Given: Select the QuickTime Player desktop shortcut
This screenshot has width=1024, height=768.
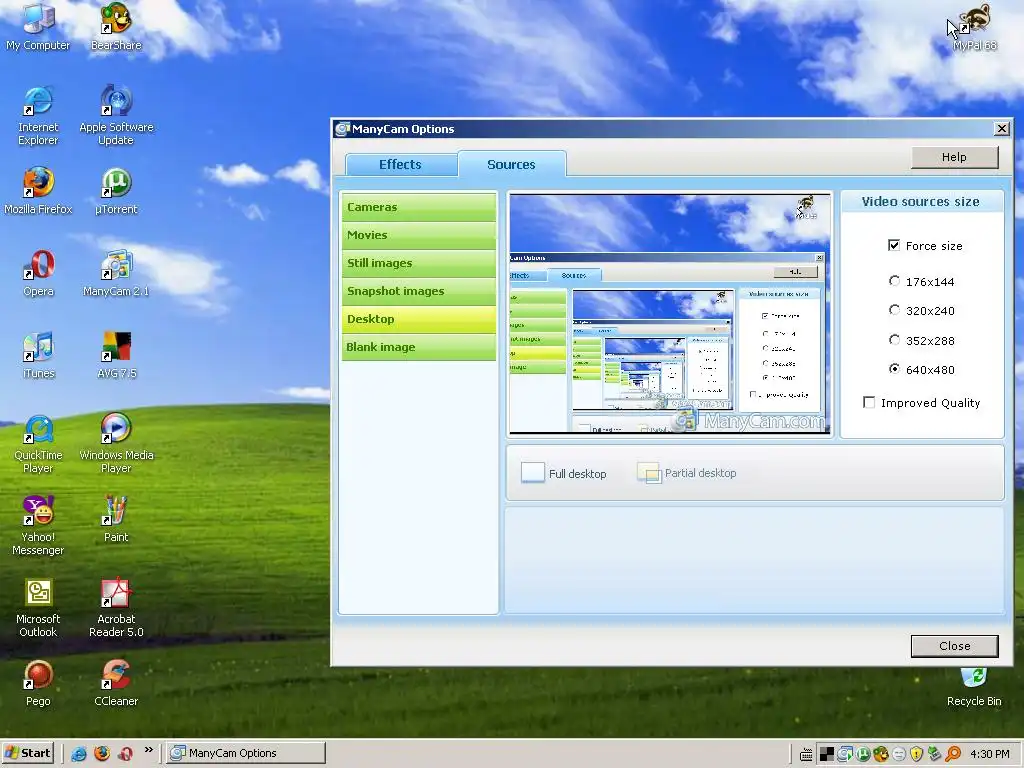Looking at the screenshot, I should [38, 444].
